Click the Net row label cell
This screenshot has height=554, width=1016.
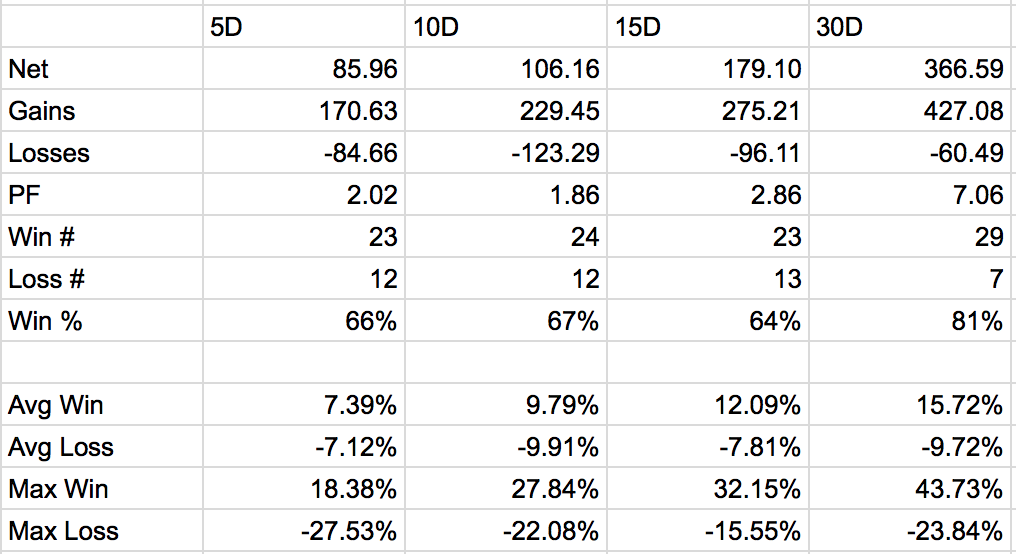102,69
